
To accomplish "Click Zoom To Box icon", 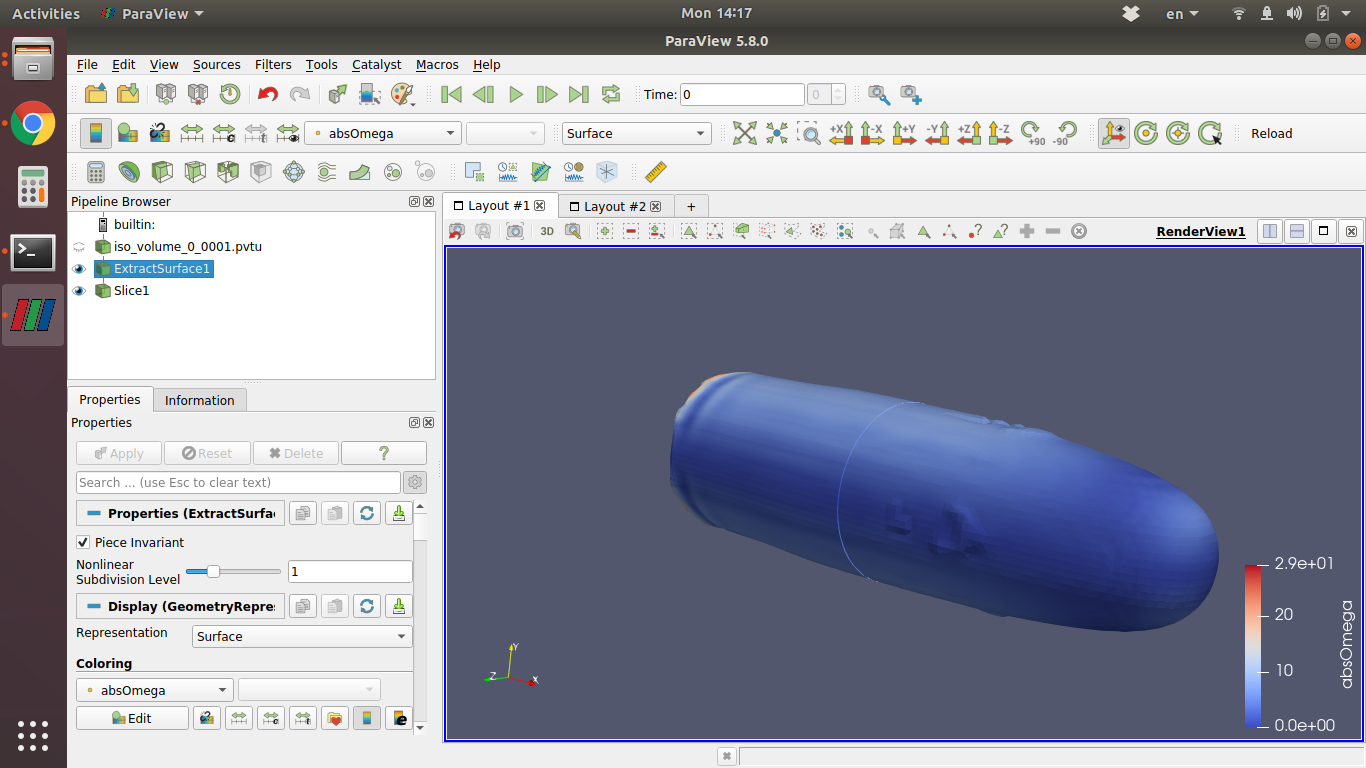I will [809, 133].
